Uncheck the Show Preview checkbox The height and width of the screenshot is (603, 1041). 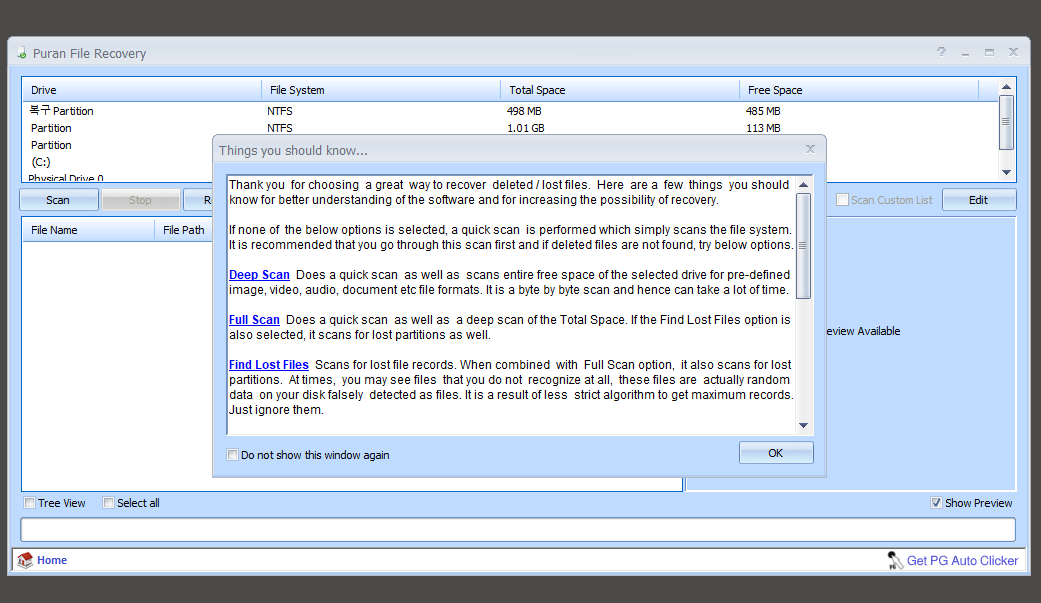point(936,503)
